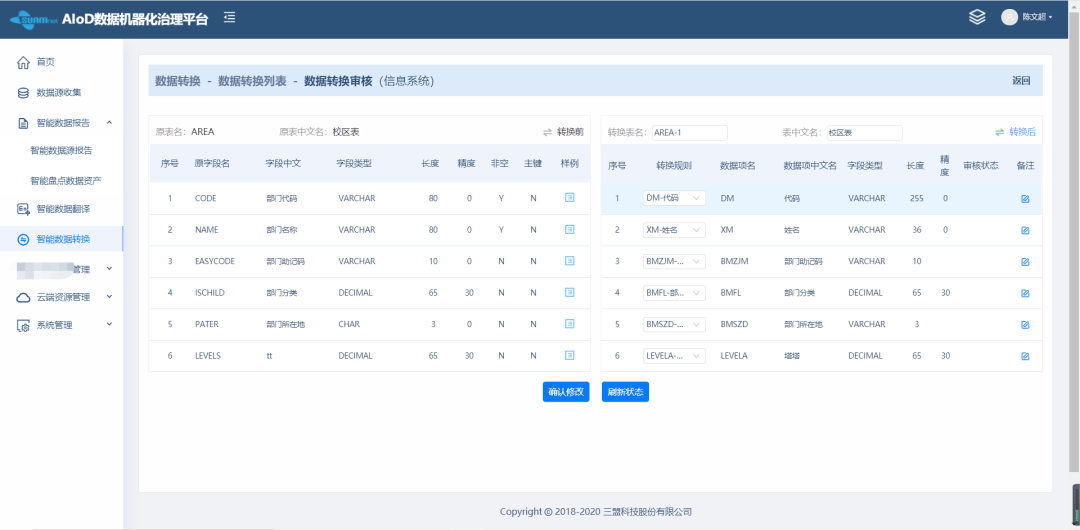Open the XM-姓名 conversion rule dropdown
The height and width of the screenshot is (530, 1080).
(674, 230)
